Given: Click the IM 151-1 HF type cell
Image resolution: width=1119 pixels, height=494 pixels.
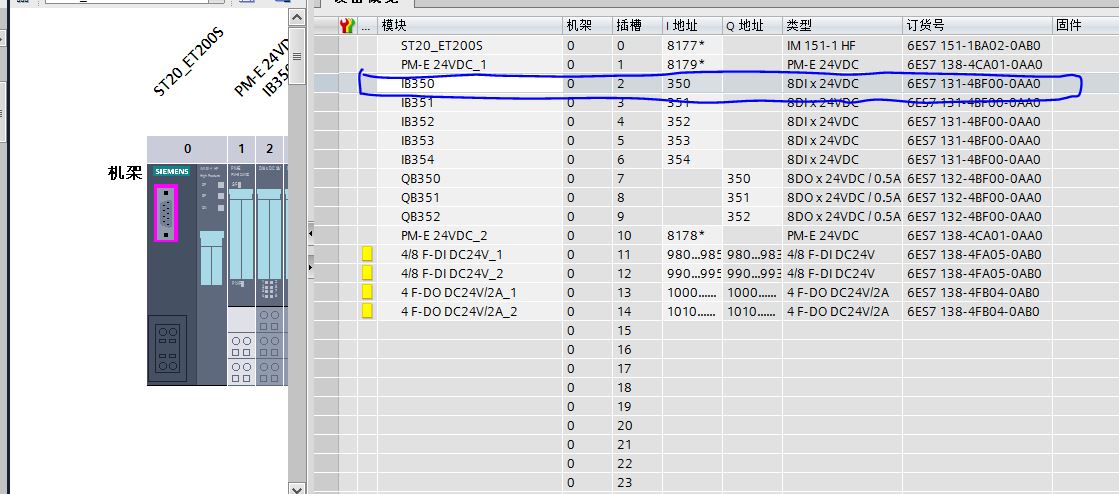Looking at the screenshot, I should click(x=842, y=46).
